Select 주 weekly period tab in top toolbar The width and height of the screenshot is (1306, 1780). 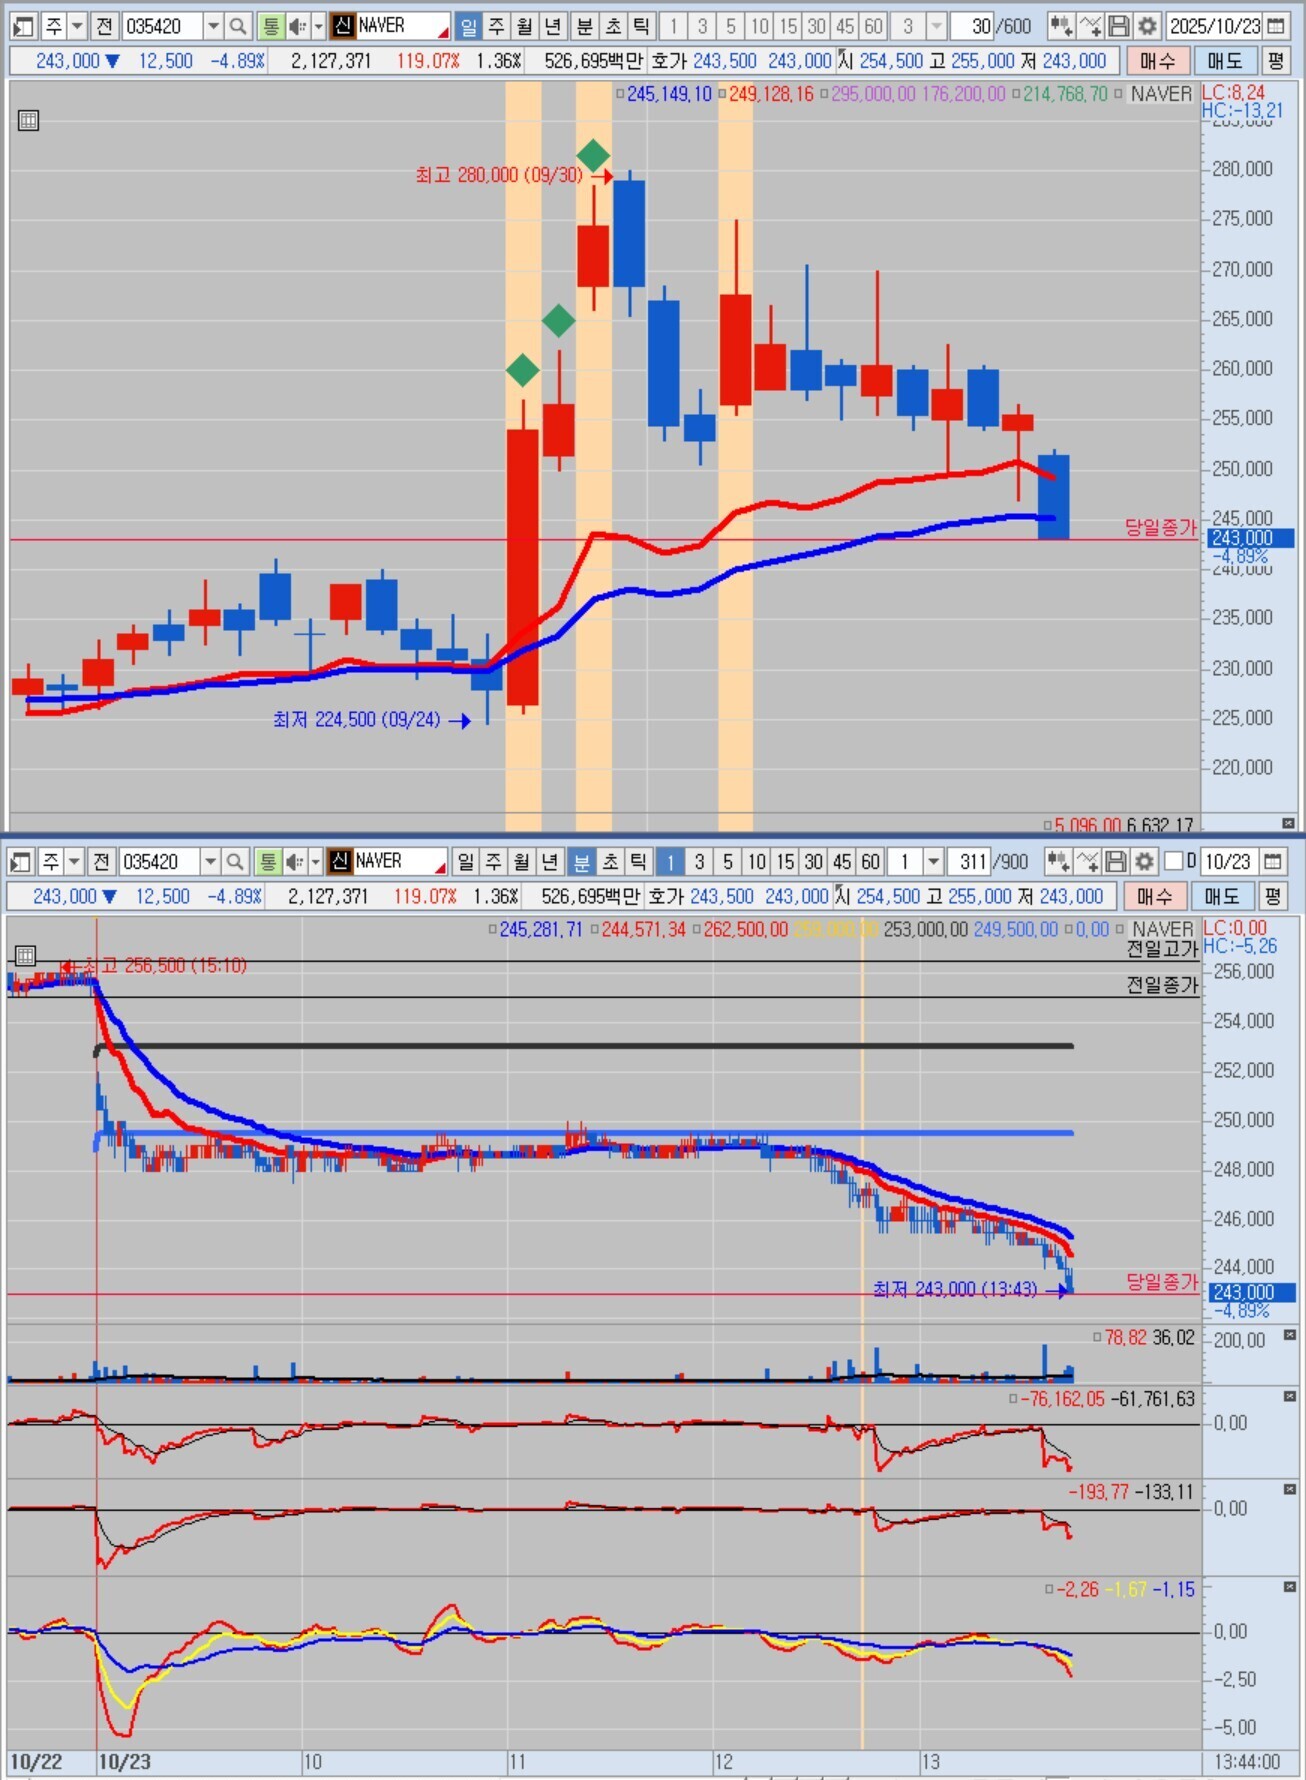coord(497,26)
